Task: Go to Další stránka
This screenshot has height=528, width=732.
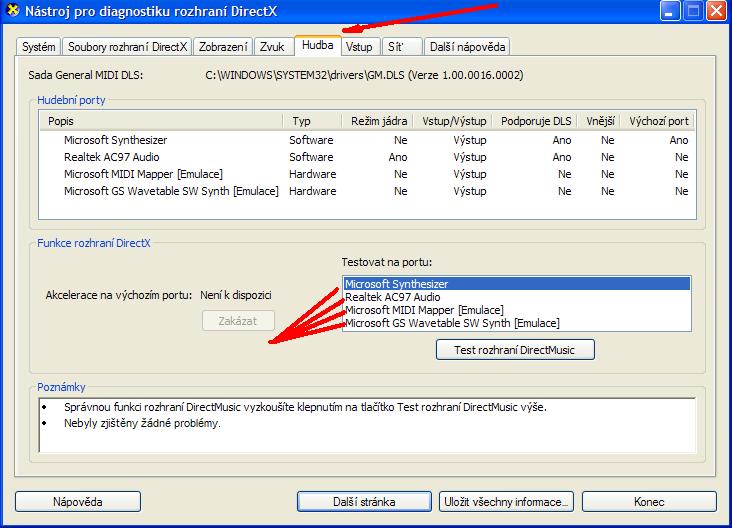Action: coord(366,501)
